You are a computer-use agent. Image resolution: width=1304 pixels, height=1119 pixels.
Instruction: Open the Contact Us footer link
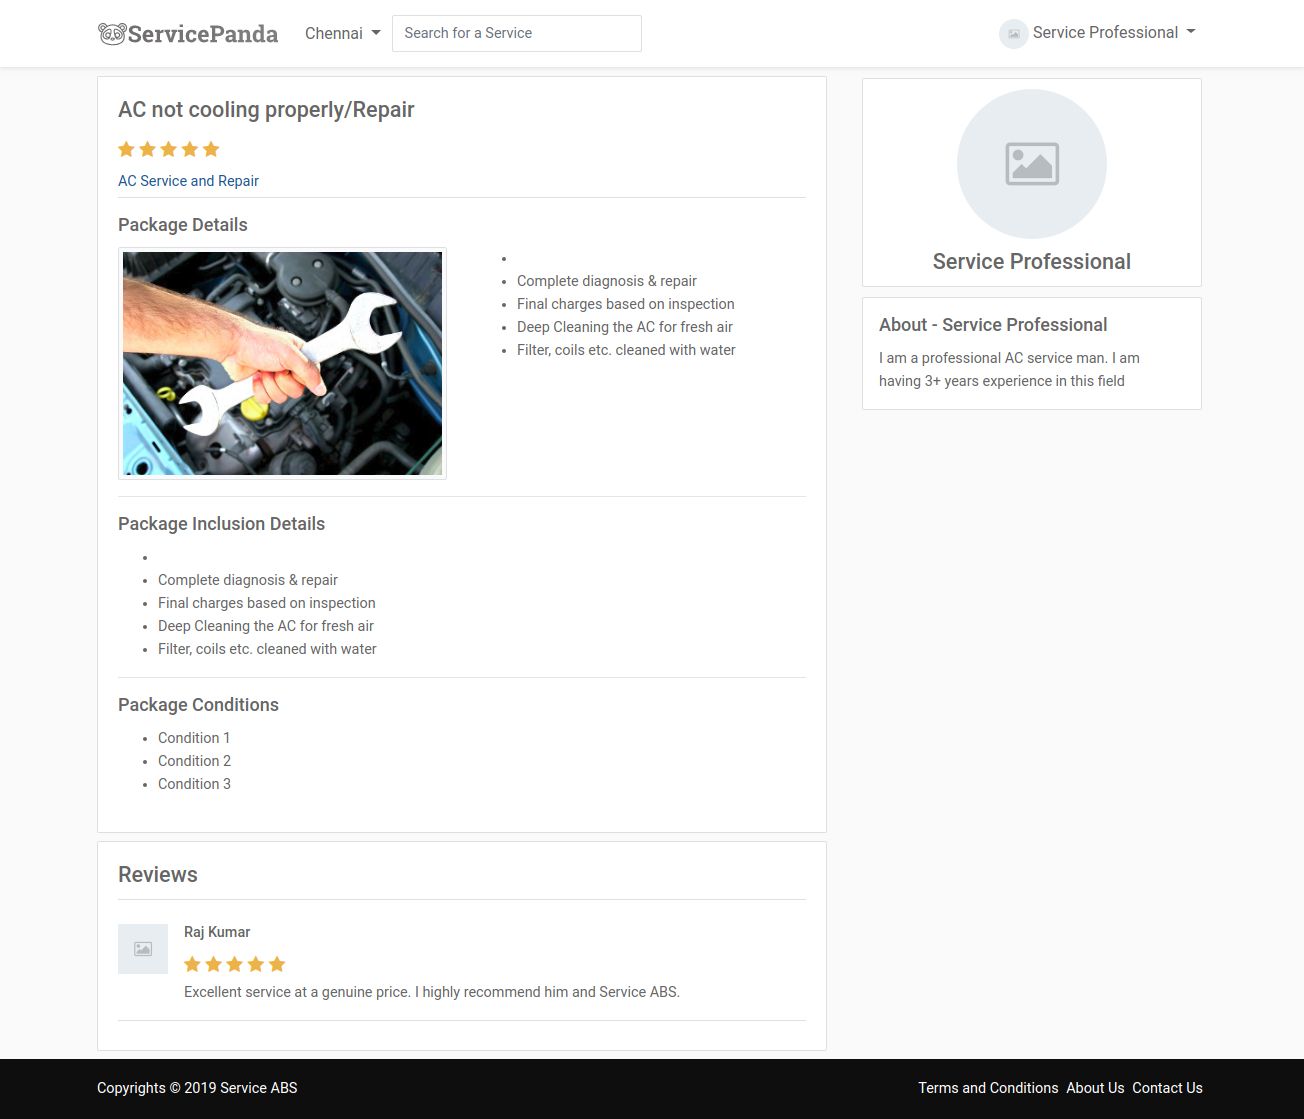[1167, 1088]
